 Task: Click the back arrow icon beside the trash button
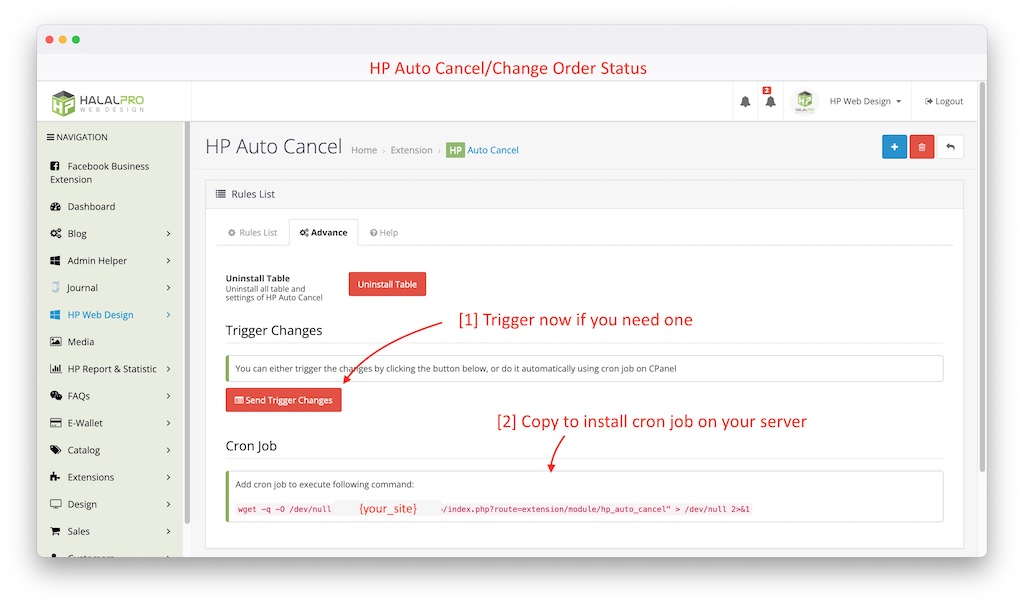[x=950, y=146]
